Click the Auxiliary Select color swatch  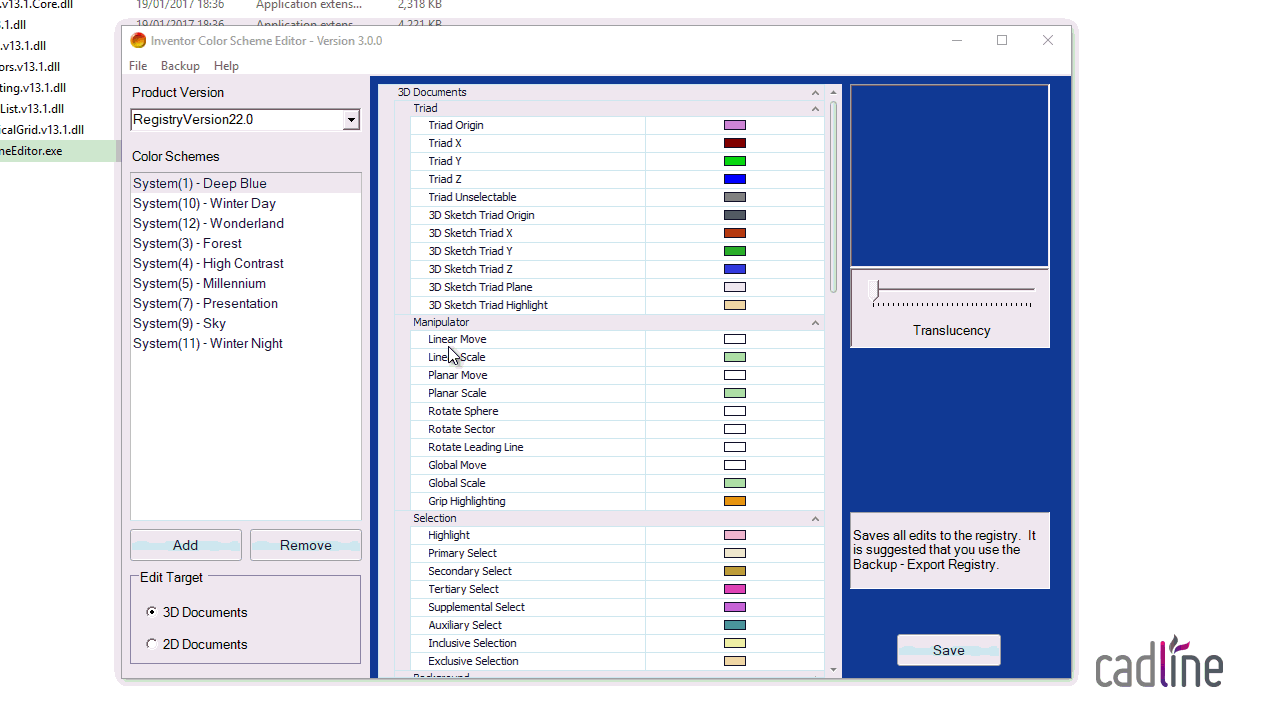(735, 625)
